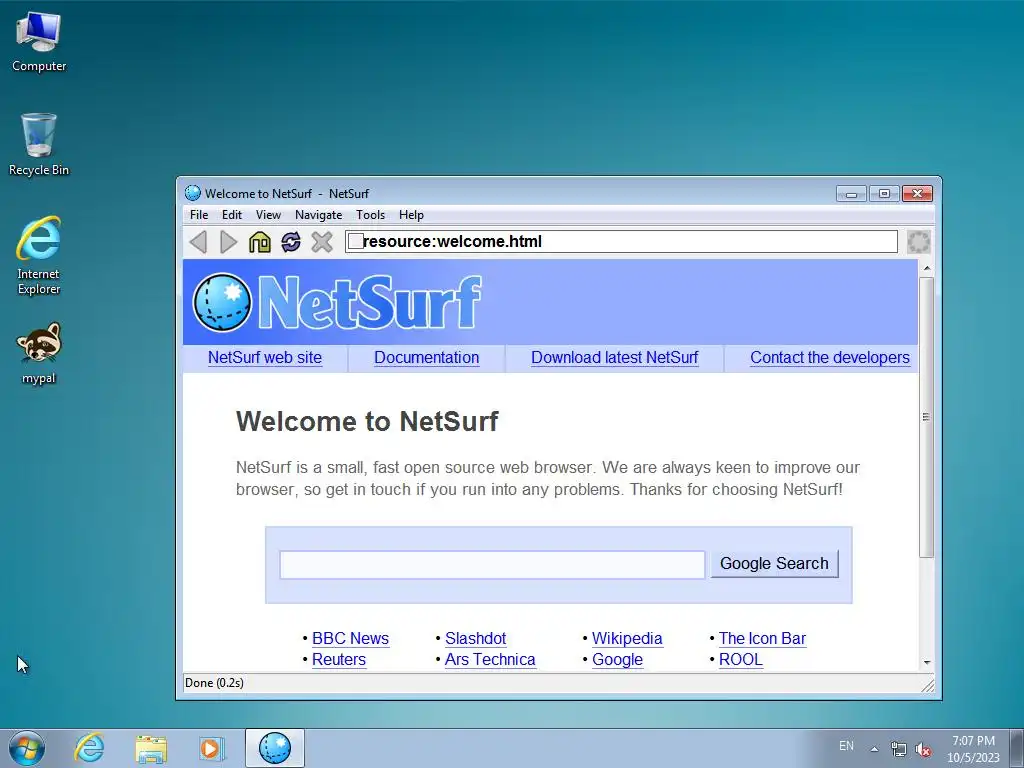
Task: Open the Navigate menu
Action: pos(319,215)
